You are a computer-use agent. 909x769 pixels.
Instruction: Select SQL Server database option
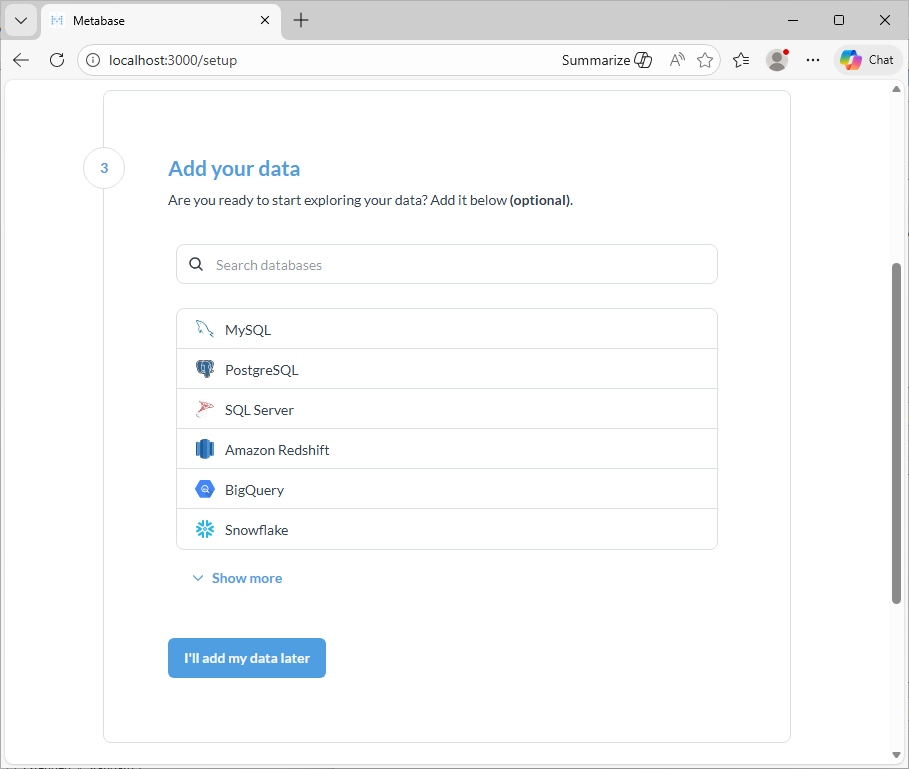[x=447, y=409]
